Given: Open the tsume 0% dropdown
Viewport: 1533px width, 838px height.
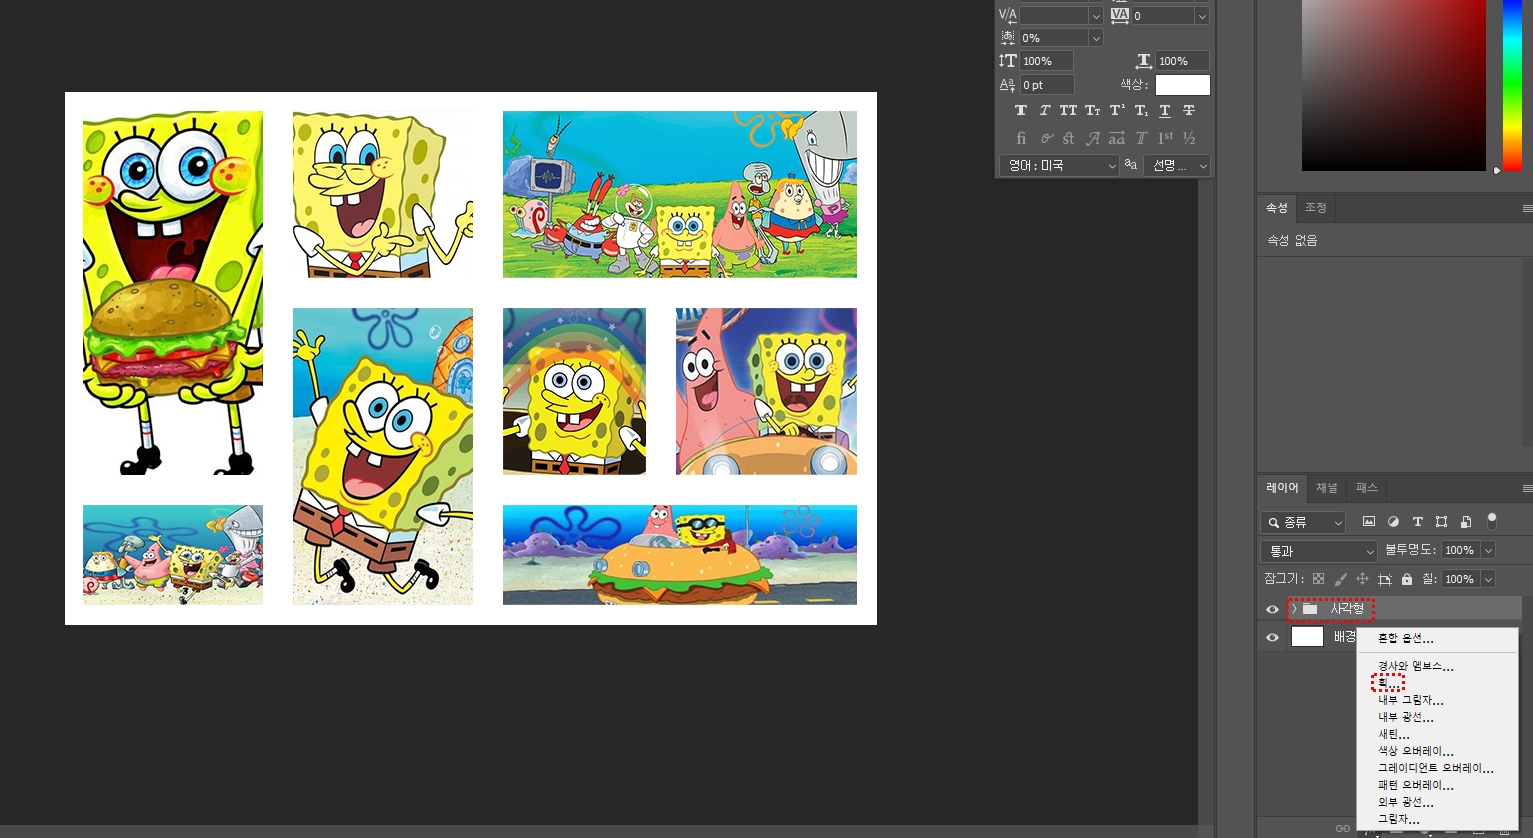Looking at the screenshot, I should tap(1096, 38).
